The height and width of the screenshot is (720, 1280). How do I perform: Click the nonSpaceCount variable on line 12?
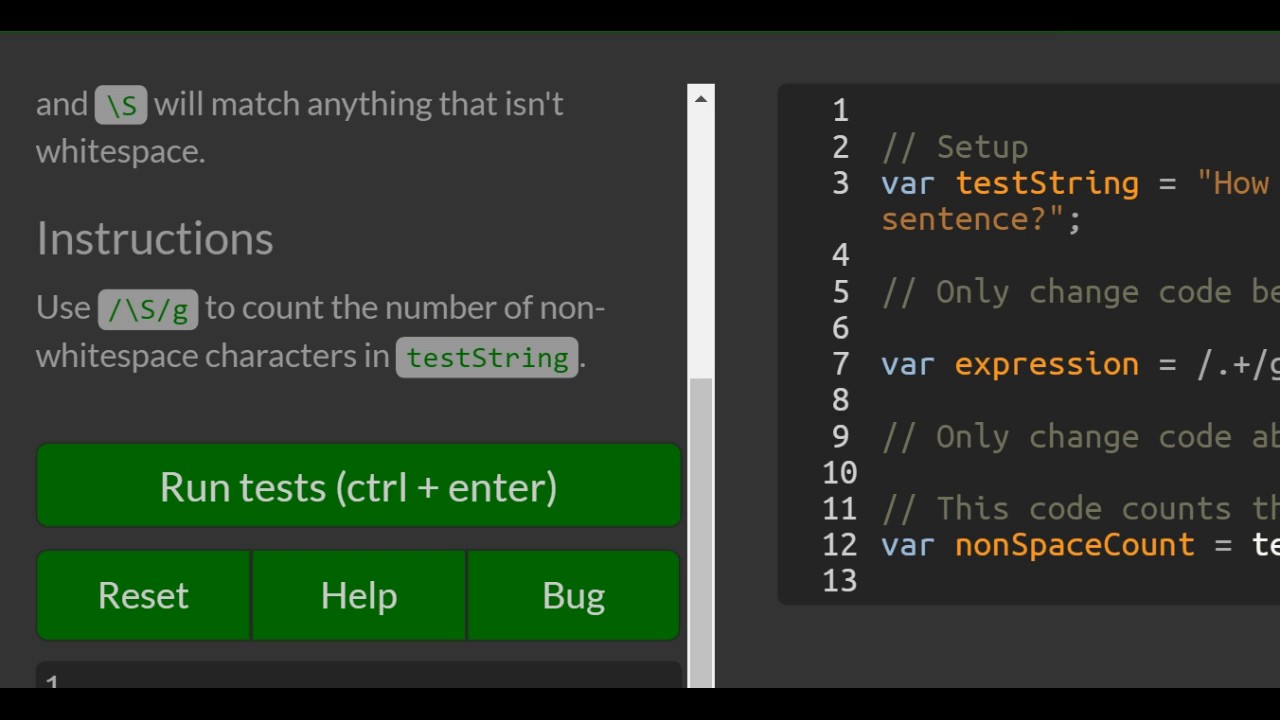click(1075, 545)
